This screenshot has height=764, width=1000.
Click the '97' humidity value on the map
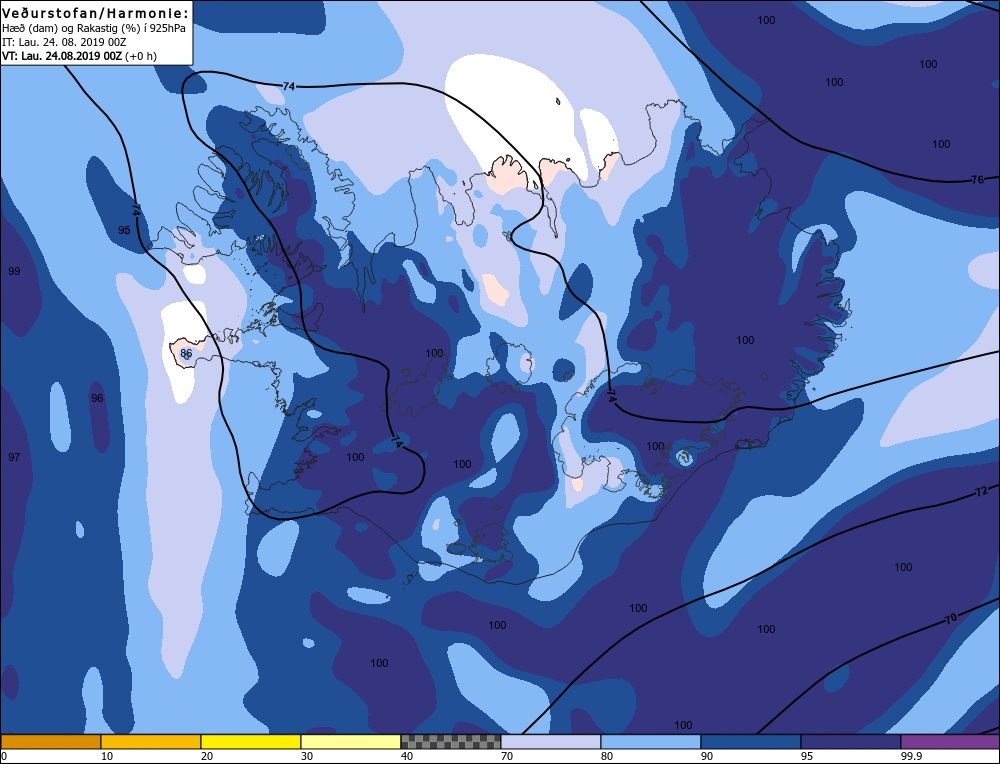pos(14,457)
